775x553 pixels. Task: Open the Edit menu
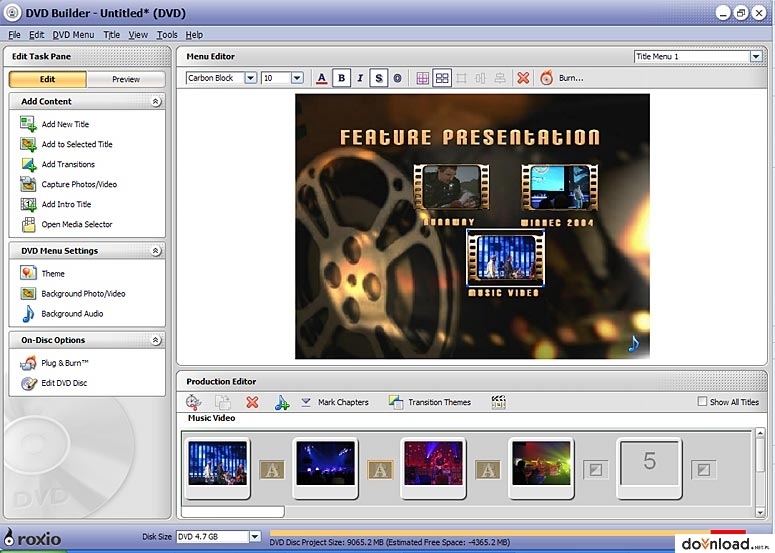click(36, 35)
